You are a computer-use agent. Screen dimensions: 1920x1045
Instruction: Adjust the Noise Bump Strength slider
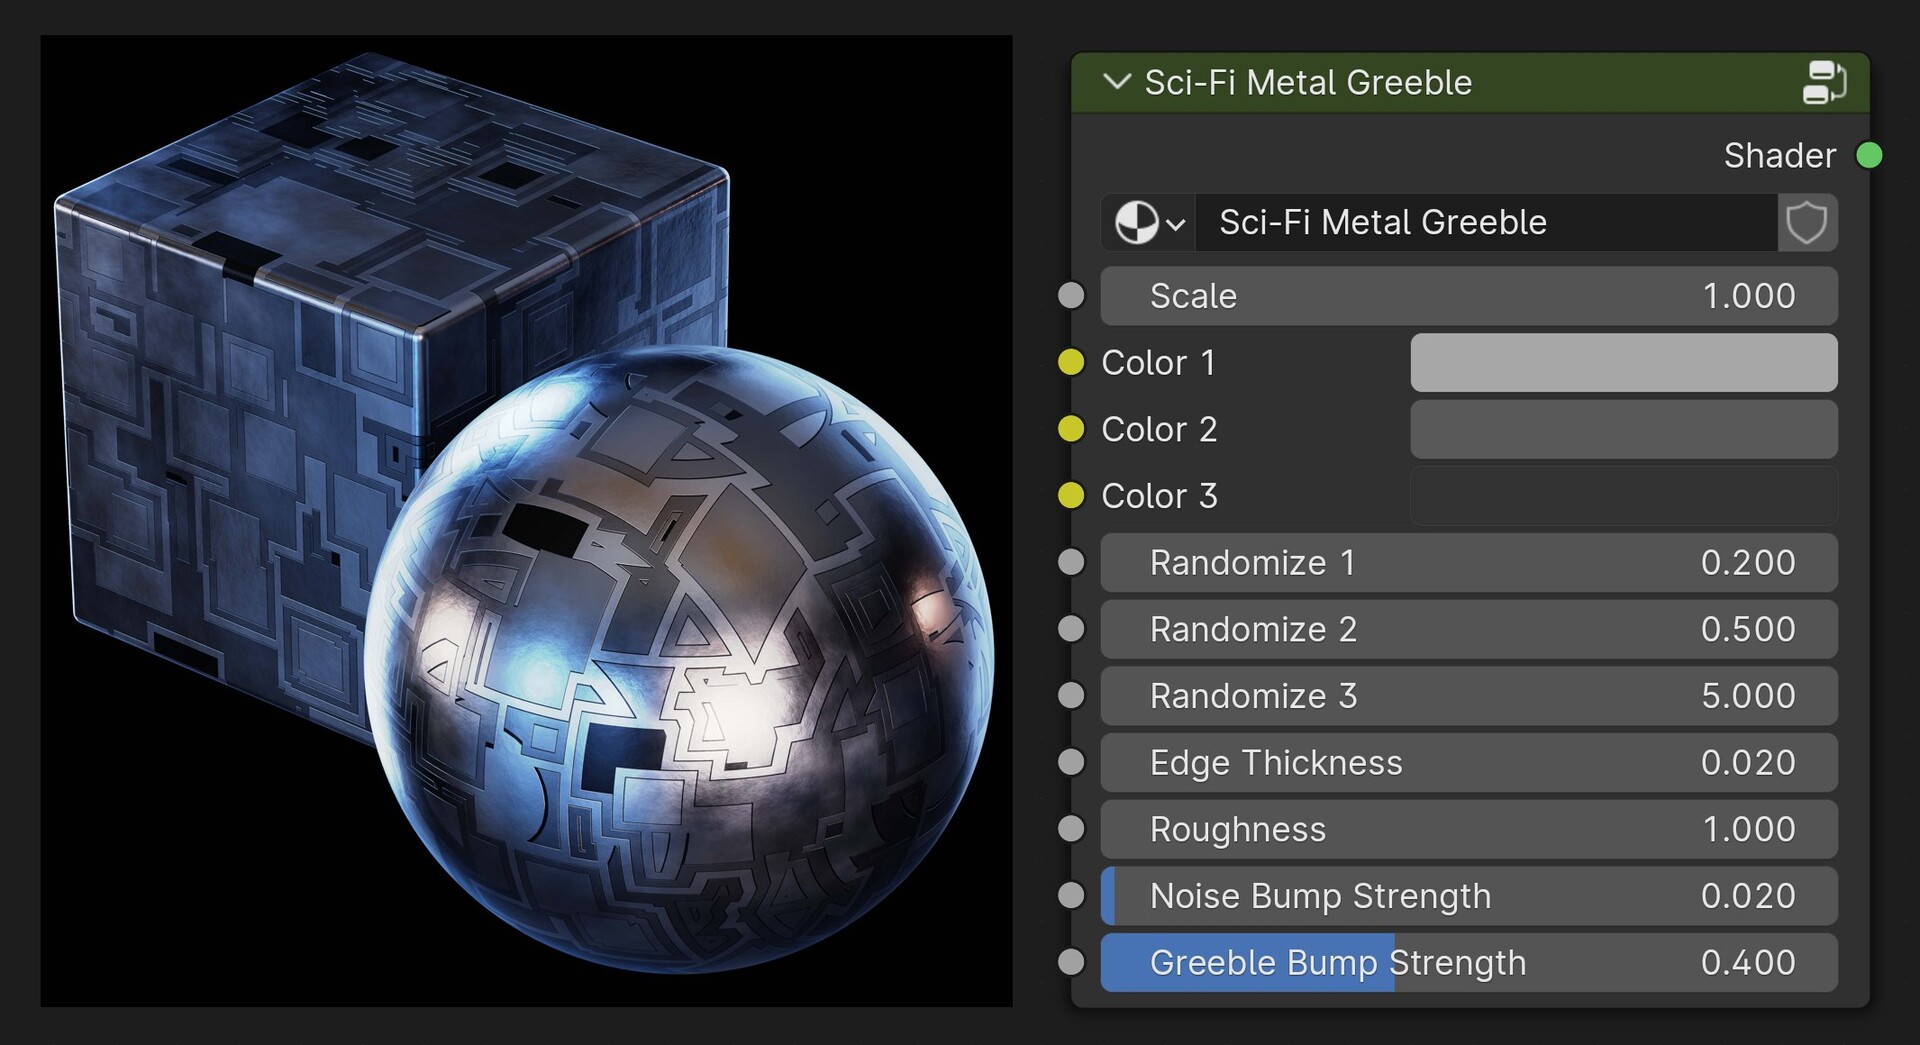pyautogui.click(x=1470, y=896)
